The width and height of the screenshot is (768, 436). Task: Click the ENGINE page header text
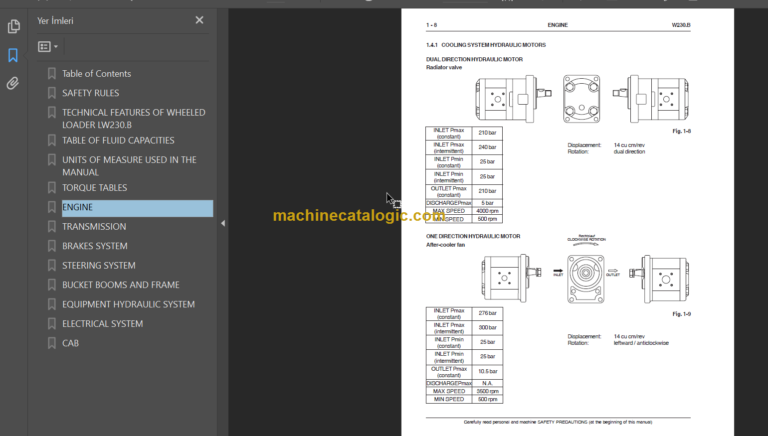point(557,25)
